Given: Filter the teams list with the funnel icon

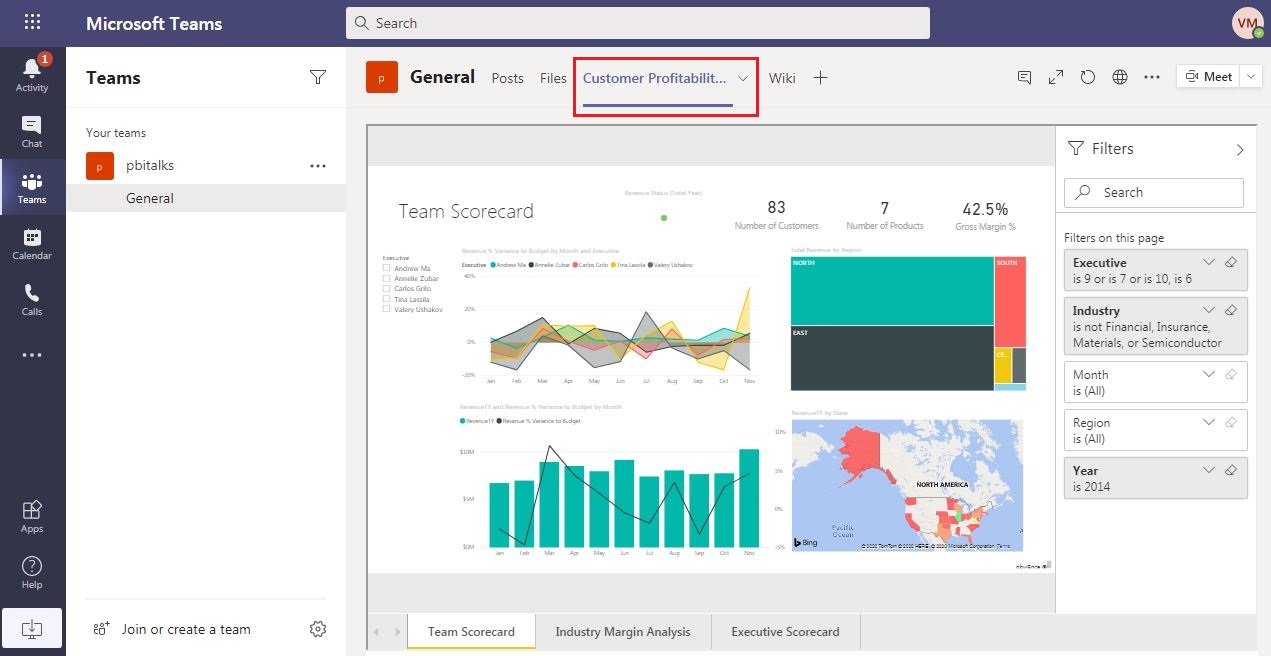Looking at the screenshot, I should click(318, 77).
